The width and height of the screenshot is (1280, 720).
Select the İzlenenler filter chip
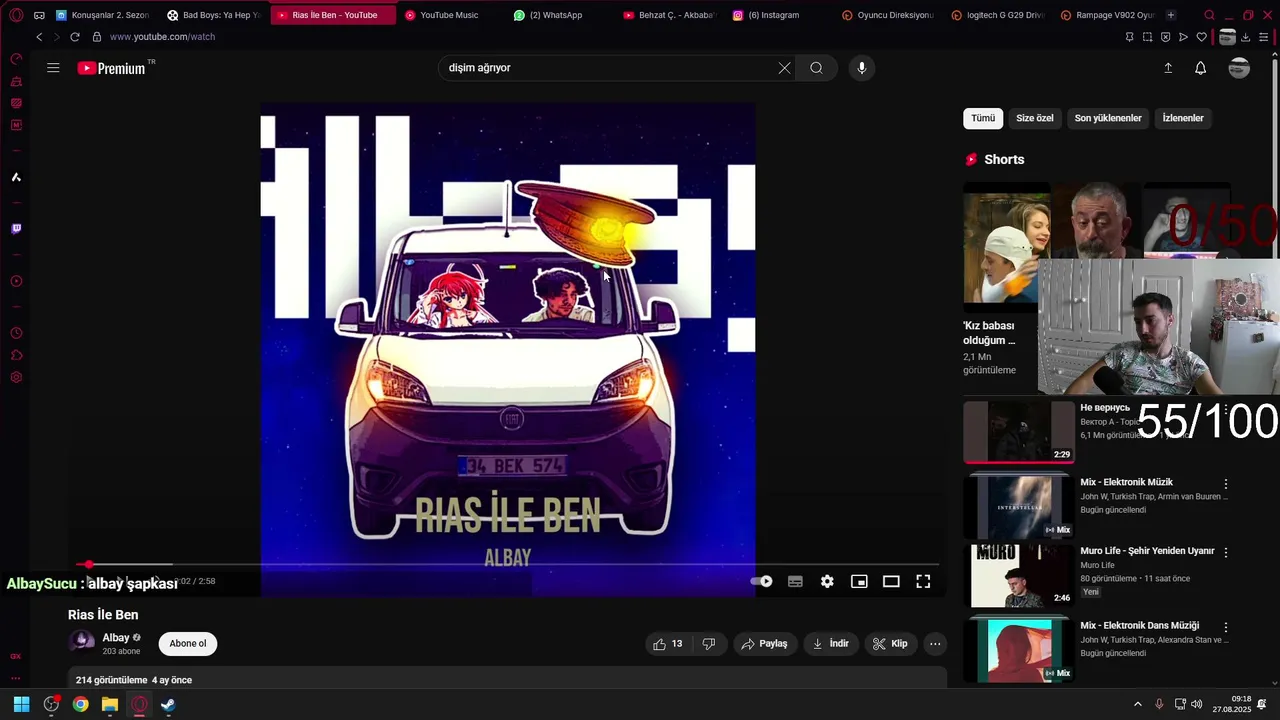pyautogui.click(x=1183, y=118)
